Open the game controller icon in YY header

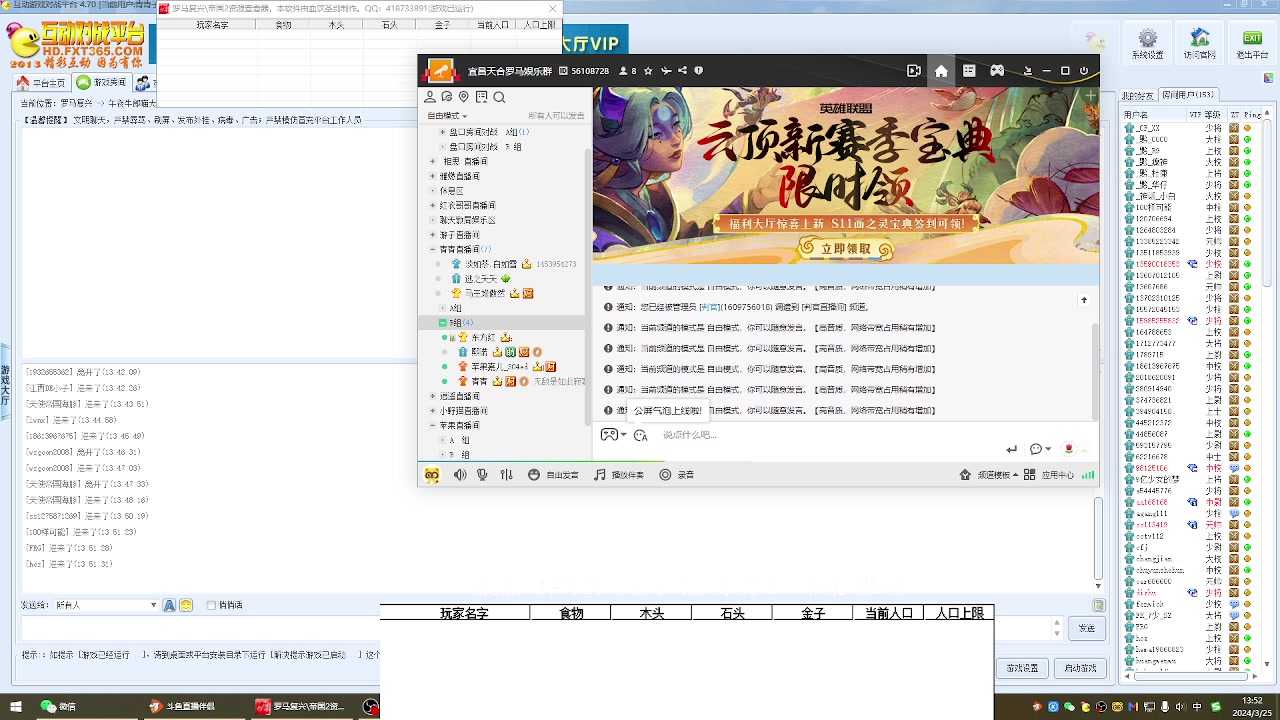pos(997,71)
